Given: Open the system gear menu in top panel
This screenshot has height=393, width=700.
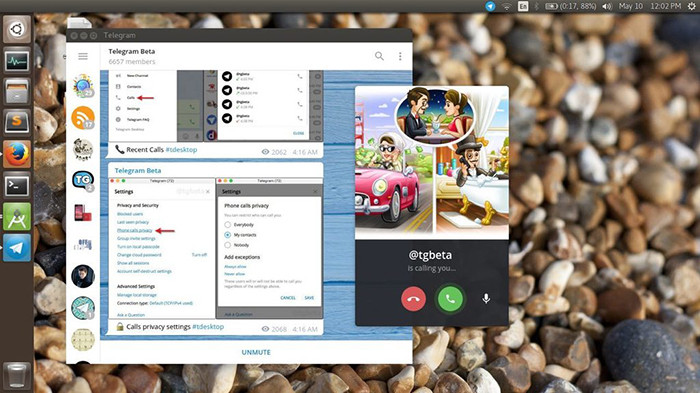Looking at the screenshot, I should (691, 6).
